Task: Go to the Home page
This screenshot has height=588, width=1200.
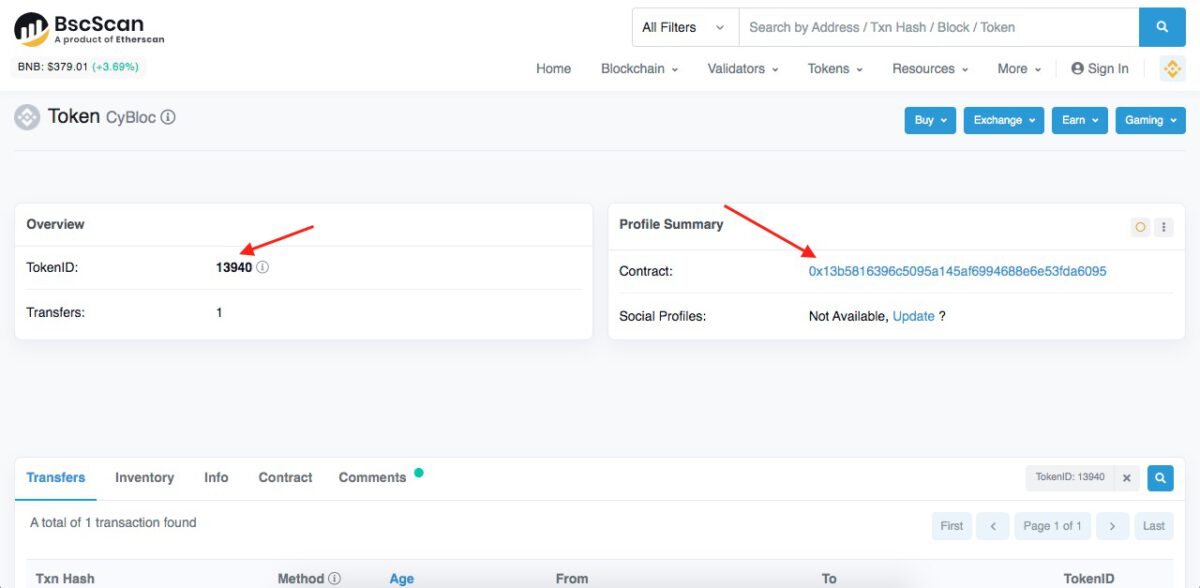Action: (x=553, y=69)
